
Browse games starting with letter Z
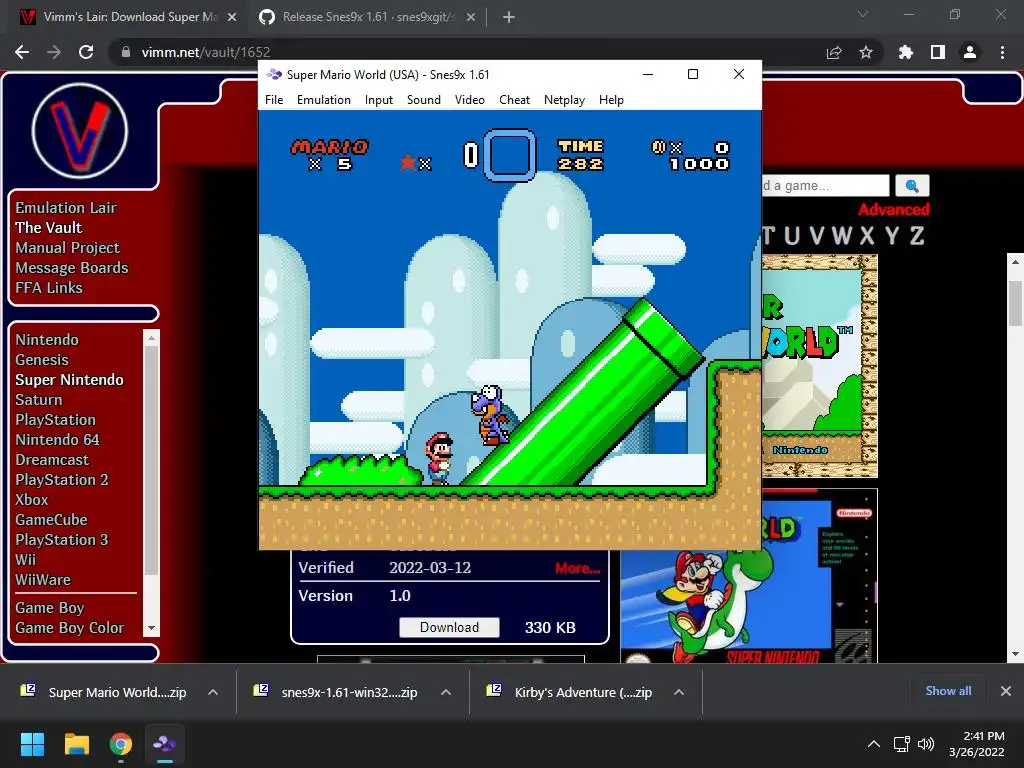click(x=917, y=236)
